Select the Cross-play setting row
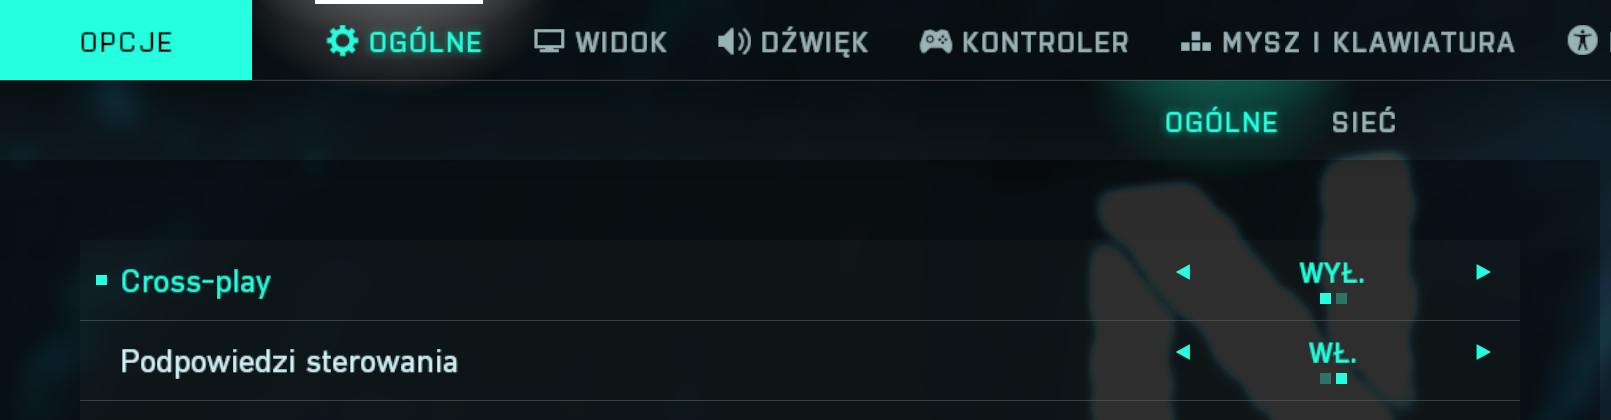The height and width of the screenshot is (420, 1611). 800,280
